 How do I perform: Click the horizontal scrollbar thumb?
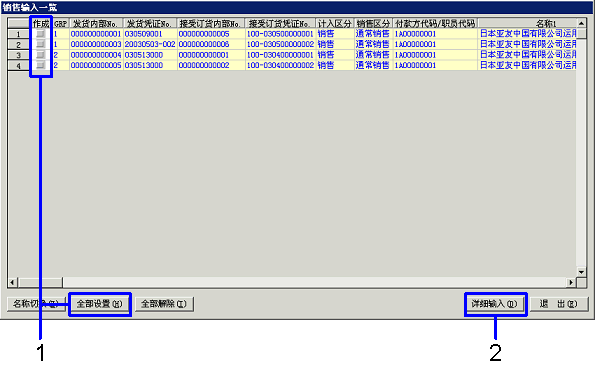pyautogui.click(x=40, y=282)
